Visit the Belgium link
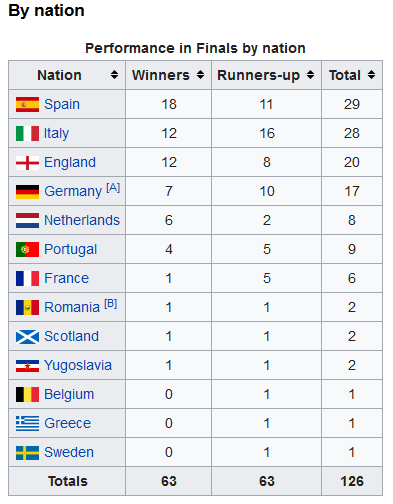Screen dimensions: 393x504 (x=69, y=395)
